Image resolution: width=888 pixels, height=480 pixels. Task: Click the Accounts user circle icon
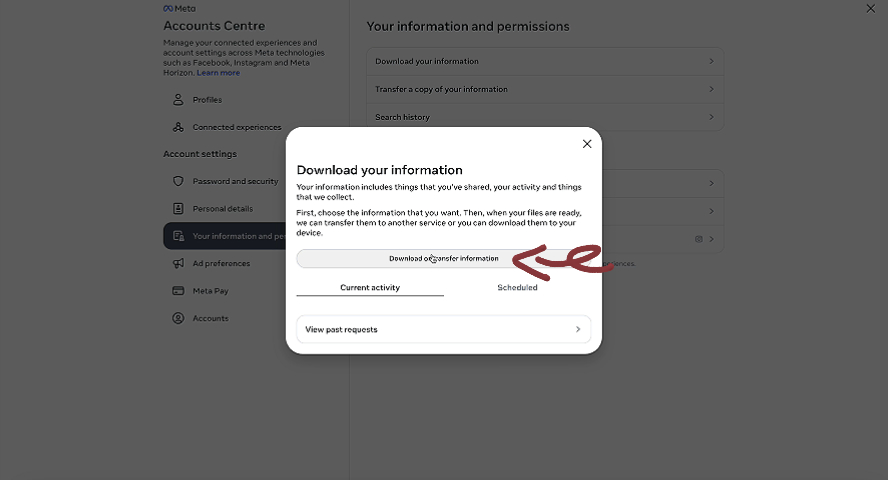click(x=178, y=318)
